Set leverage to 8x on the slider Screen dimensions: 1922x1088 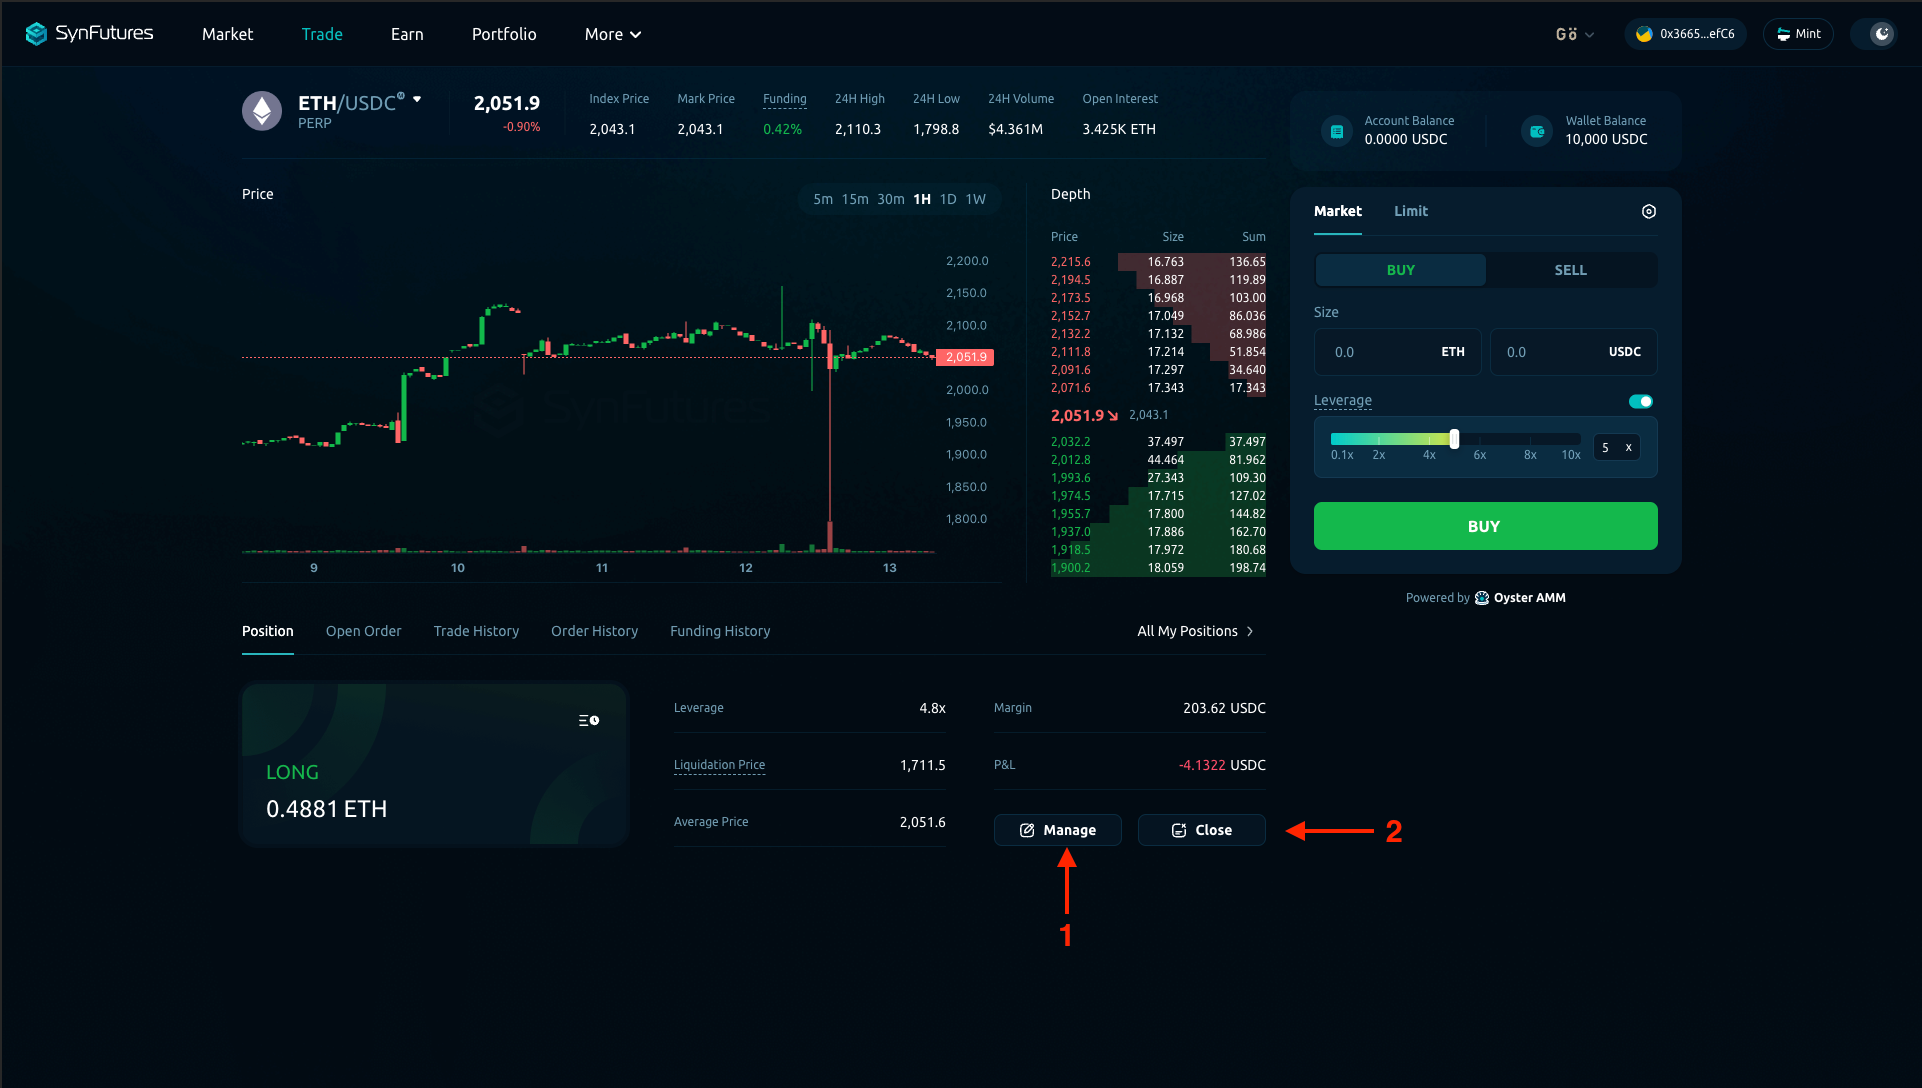click(x=1529, y=438)
